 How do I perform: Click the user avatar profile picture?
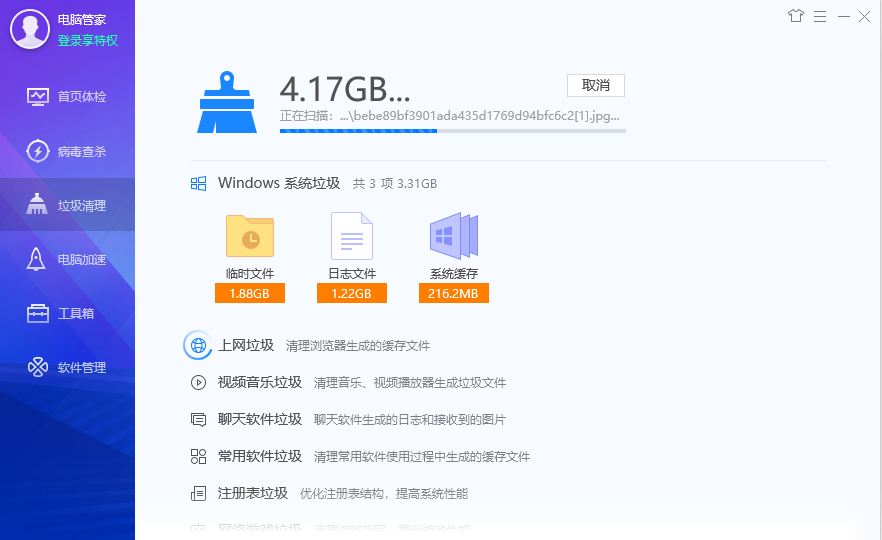[x=30, y=29]
